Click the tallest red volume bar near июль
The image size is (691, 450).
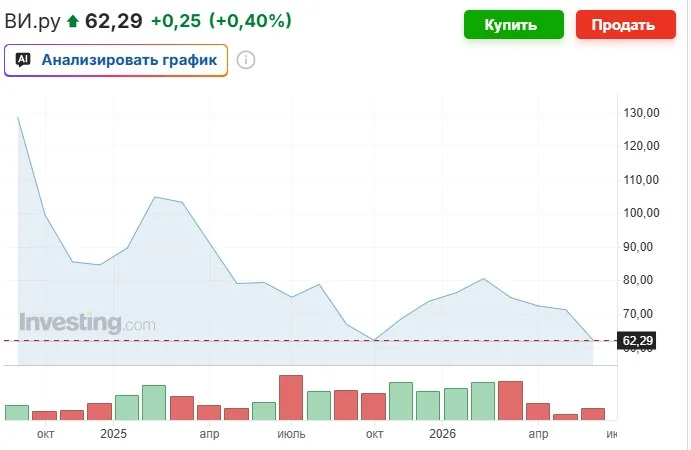(291, 398)
